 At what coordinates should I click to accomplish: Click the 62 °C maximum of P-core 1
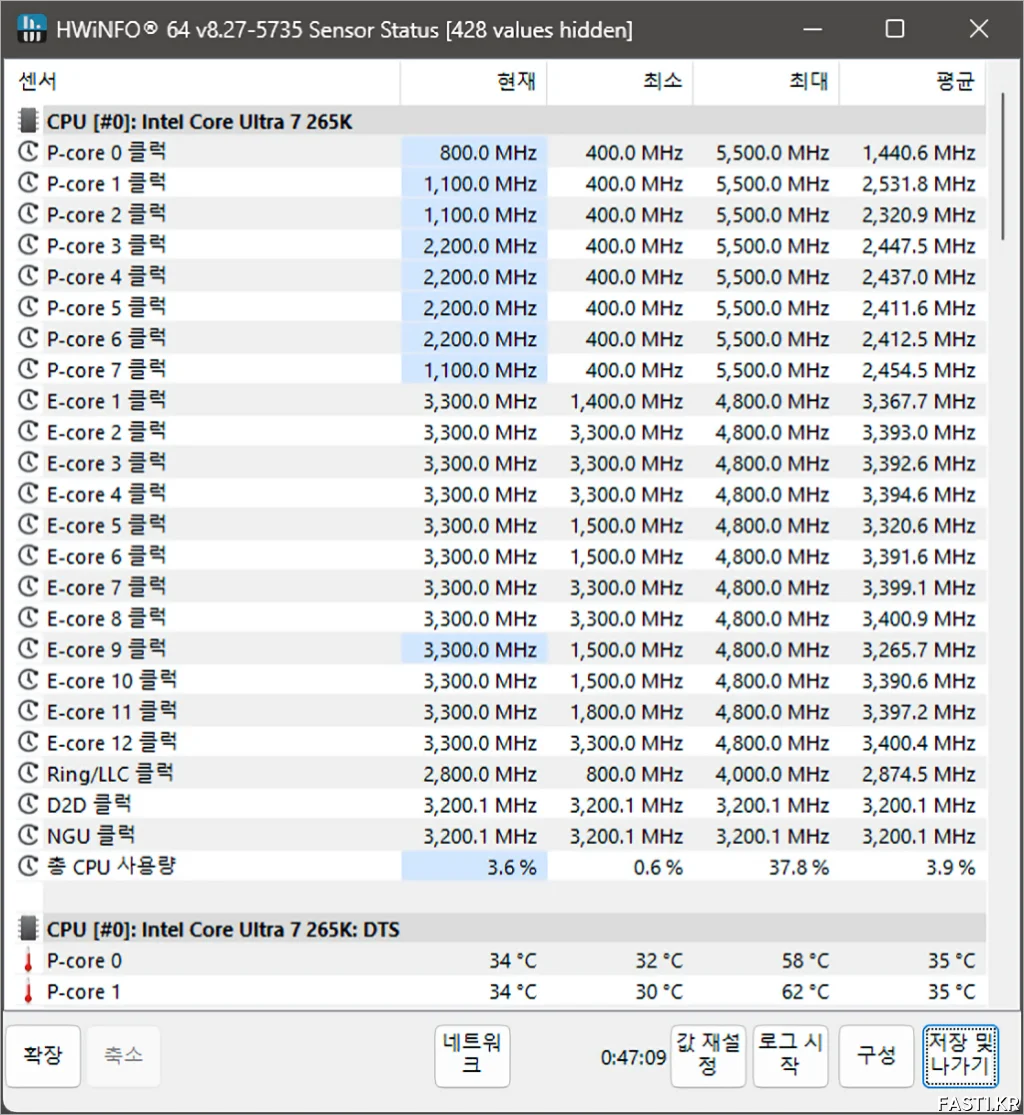coord(805,991)
